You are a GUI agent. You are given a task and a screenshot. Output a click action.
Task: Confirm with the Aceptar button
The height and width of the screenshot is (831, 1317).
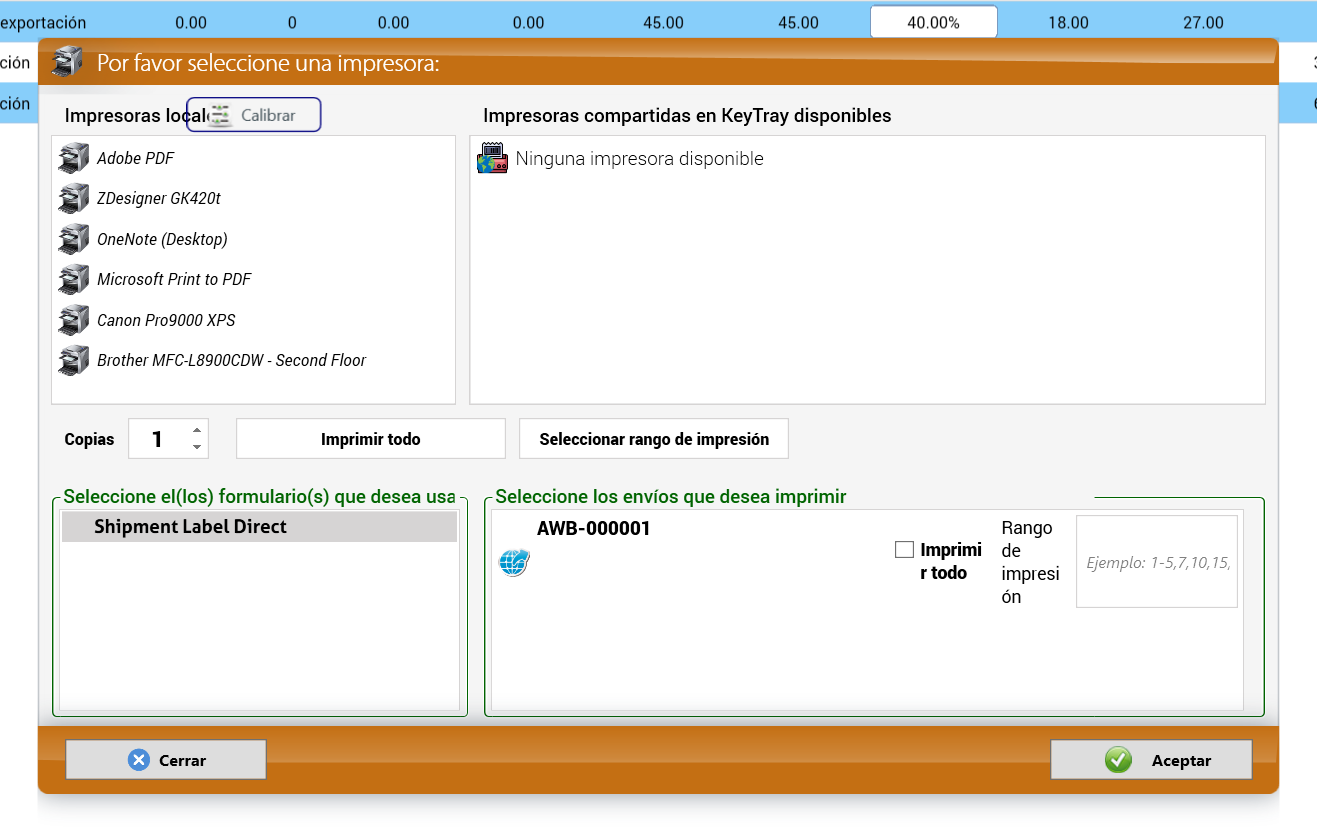pyautogui.click(x=1151, y=760)
